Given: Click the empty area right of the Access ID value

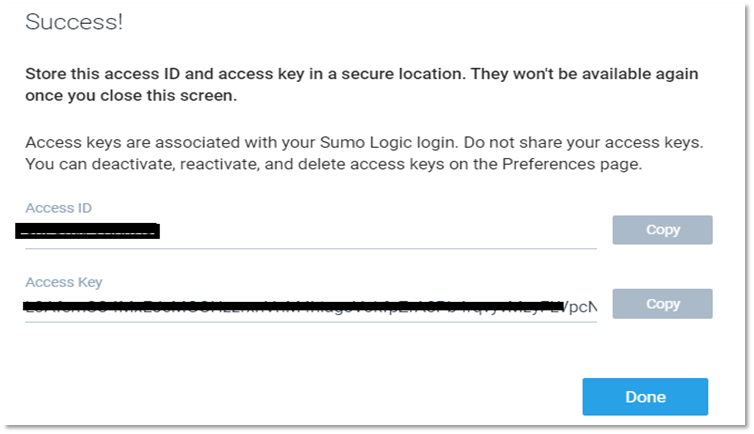Looking at the screenshot, I should [x=378, y=232].
